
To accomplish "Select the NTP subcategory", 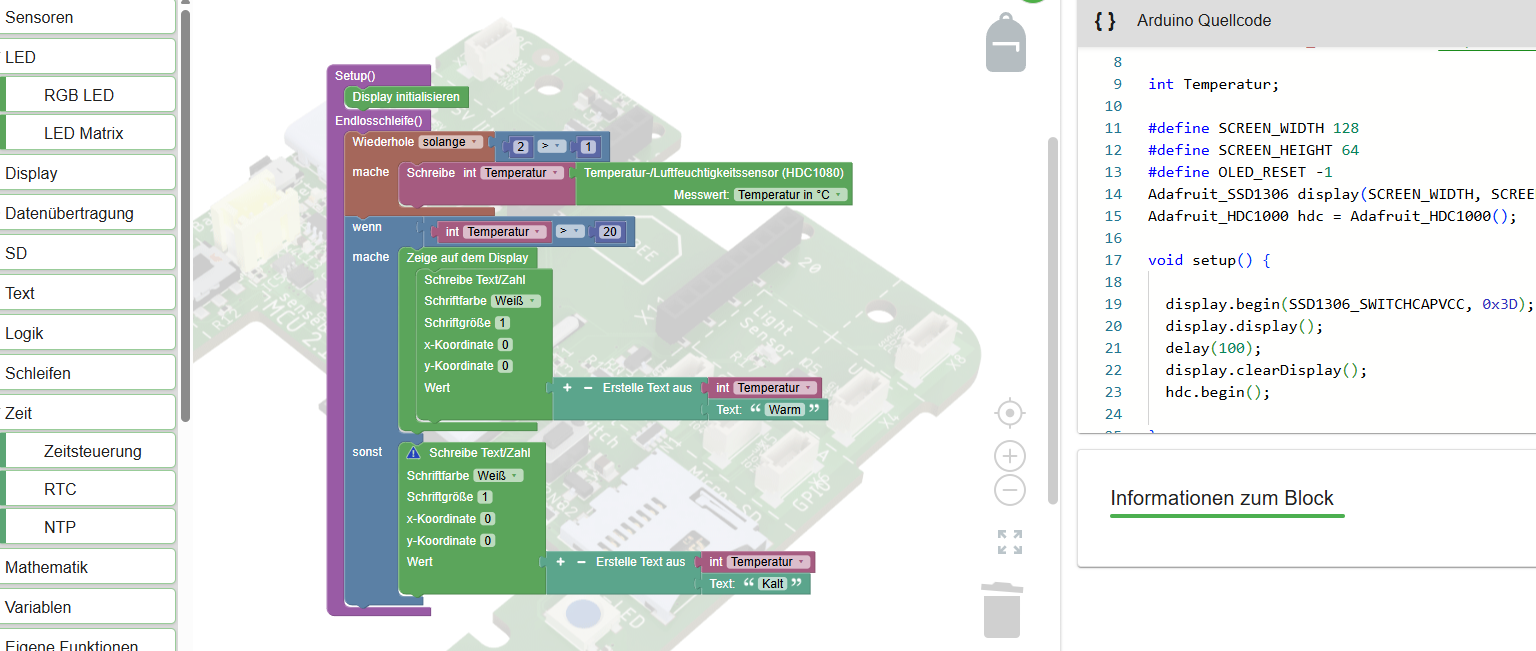I will [x=88, y=528].
